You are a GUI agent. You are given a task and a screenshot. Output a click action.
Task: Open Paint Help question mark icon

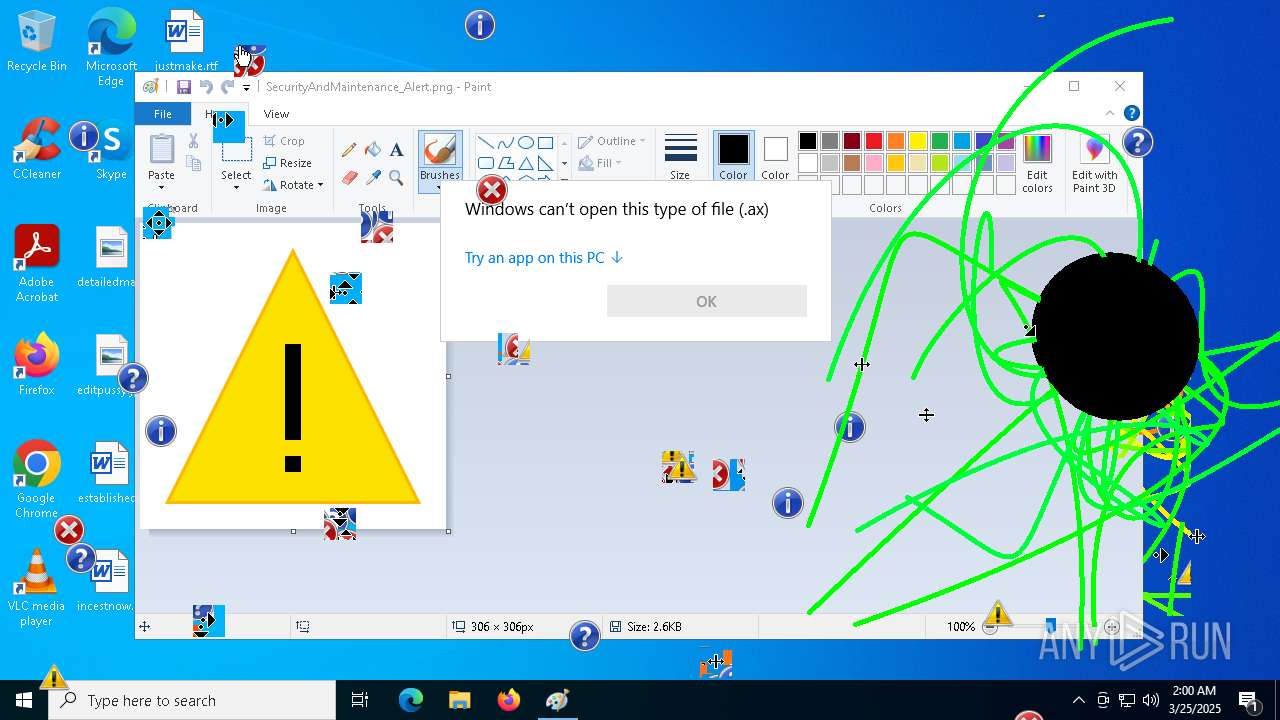click(1131, 114)
